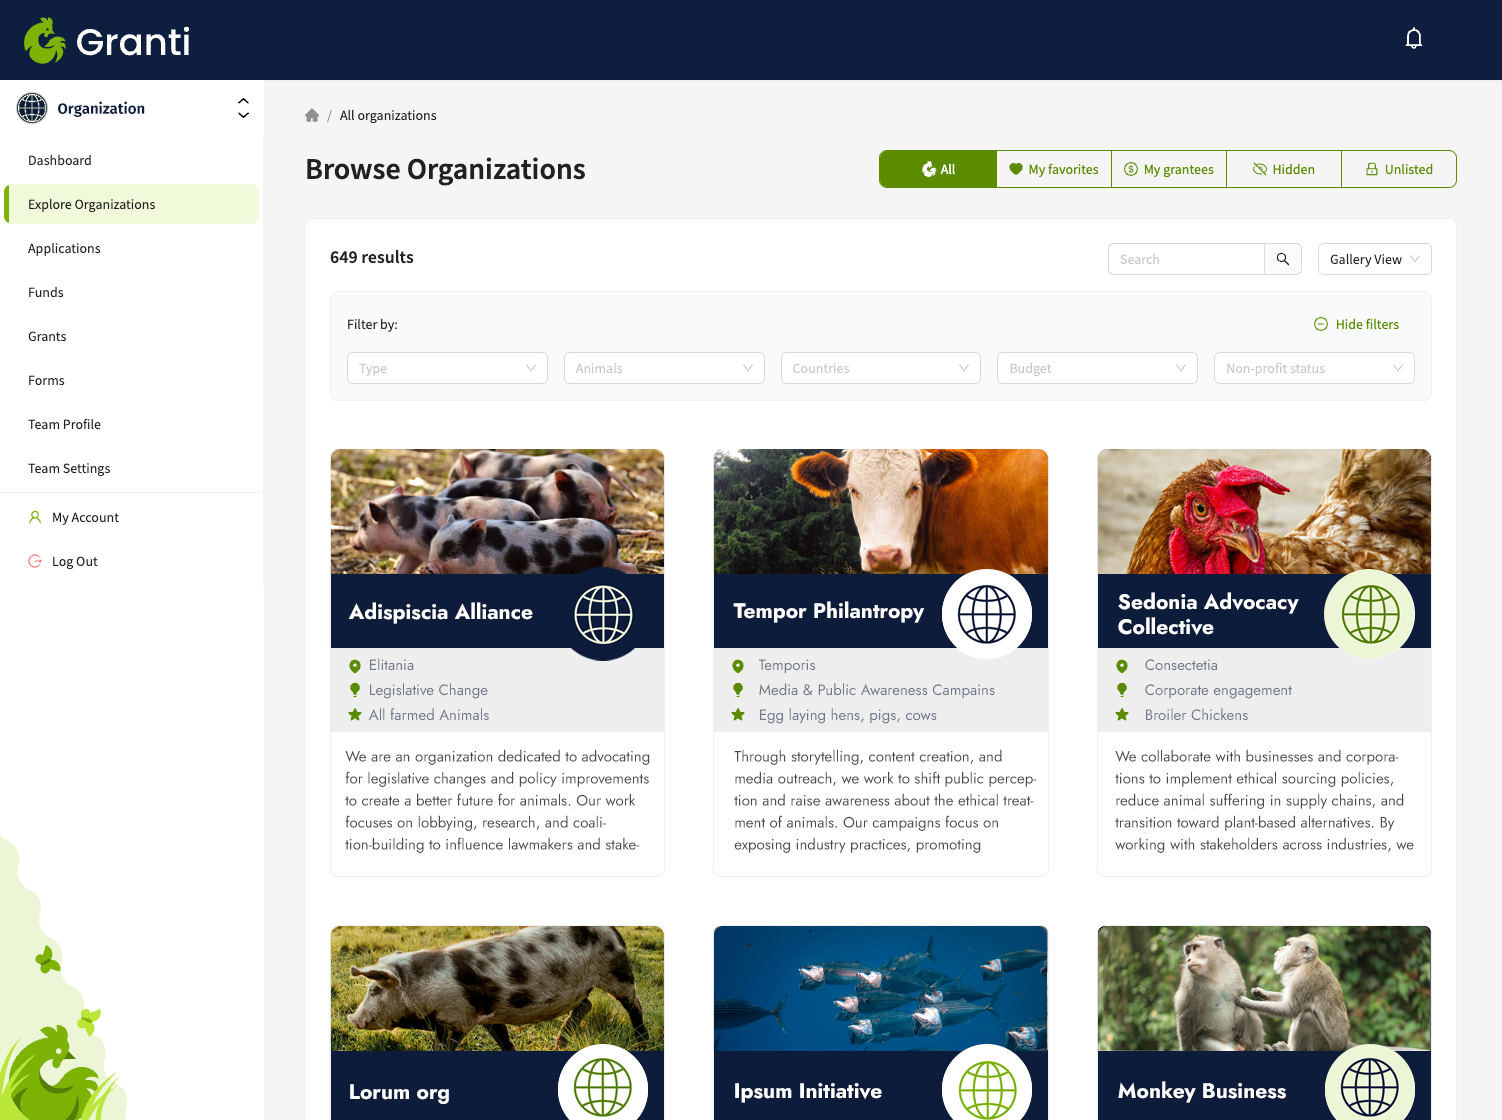Click inside the Search organizations field

(x=1185, y=258)
